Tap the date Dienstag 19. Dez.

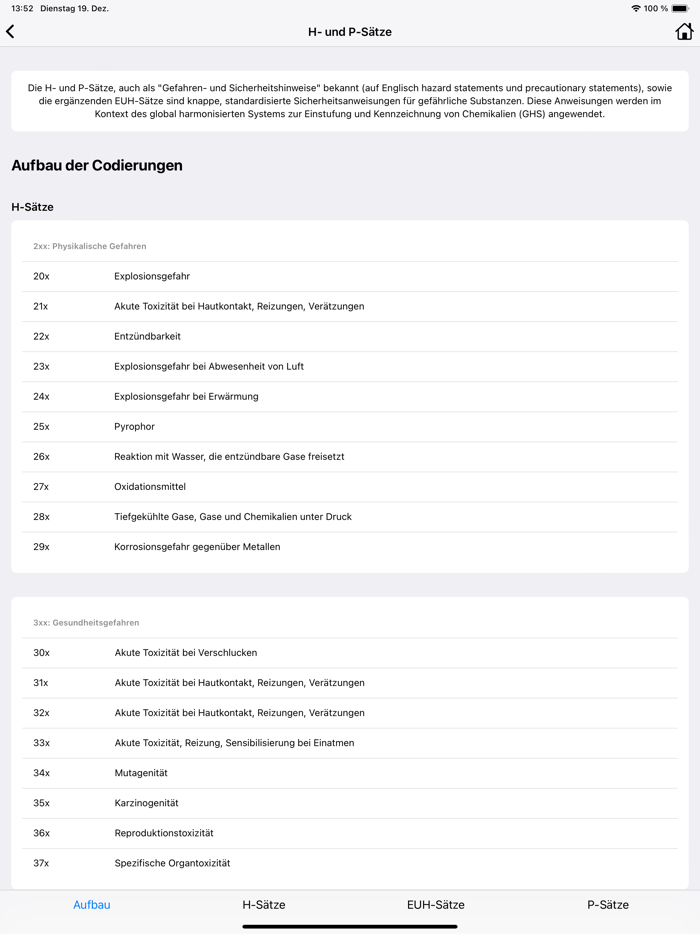pos(78,8)
